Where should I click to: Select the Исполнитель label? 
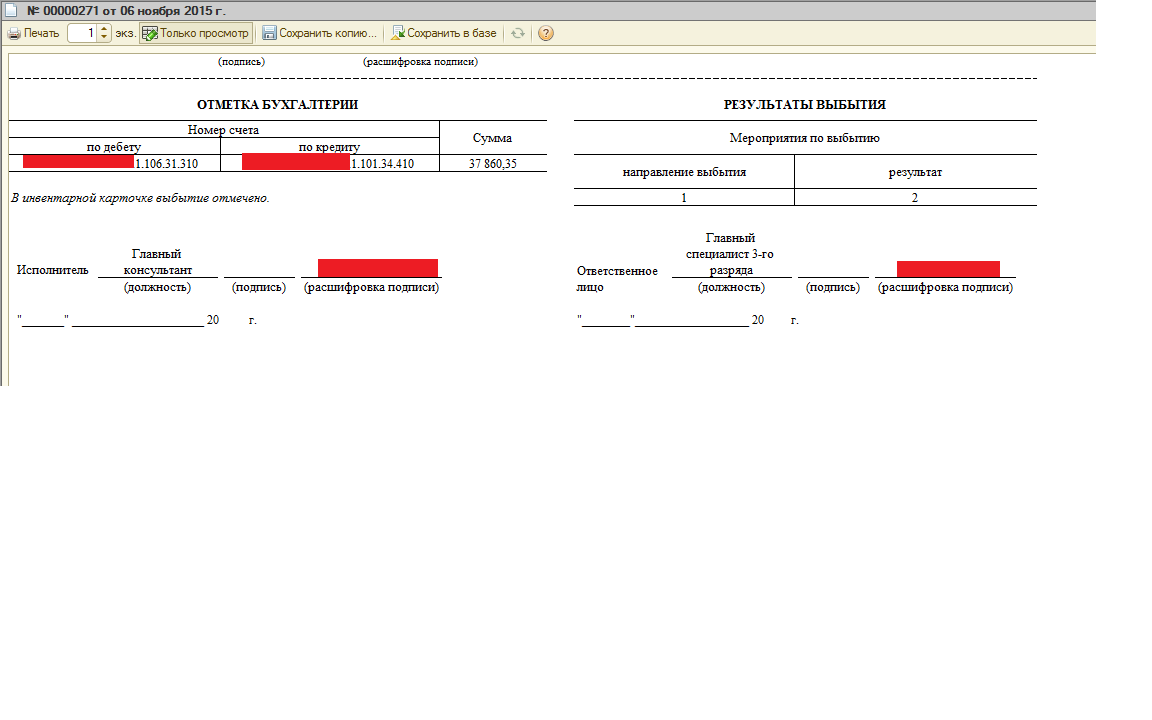52,270
